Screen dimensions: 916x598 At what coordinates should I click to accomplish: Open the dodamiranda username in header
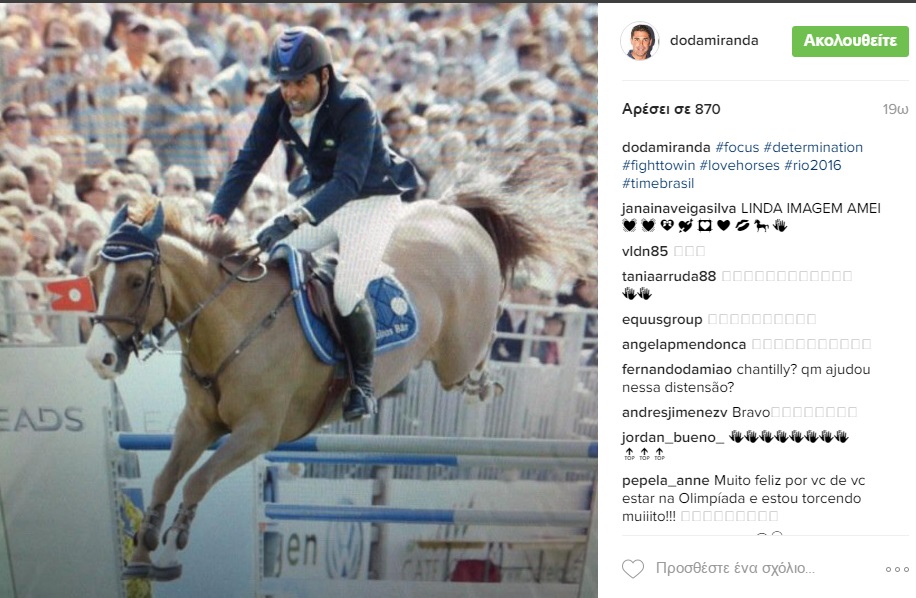(714, 40)
